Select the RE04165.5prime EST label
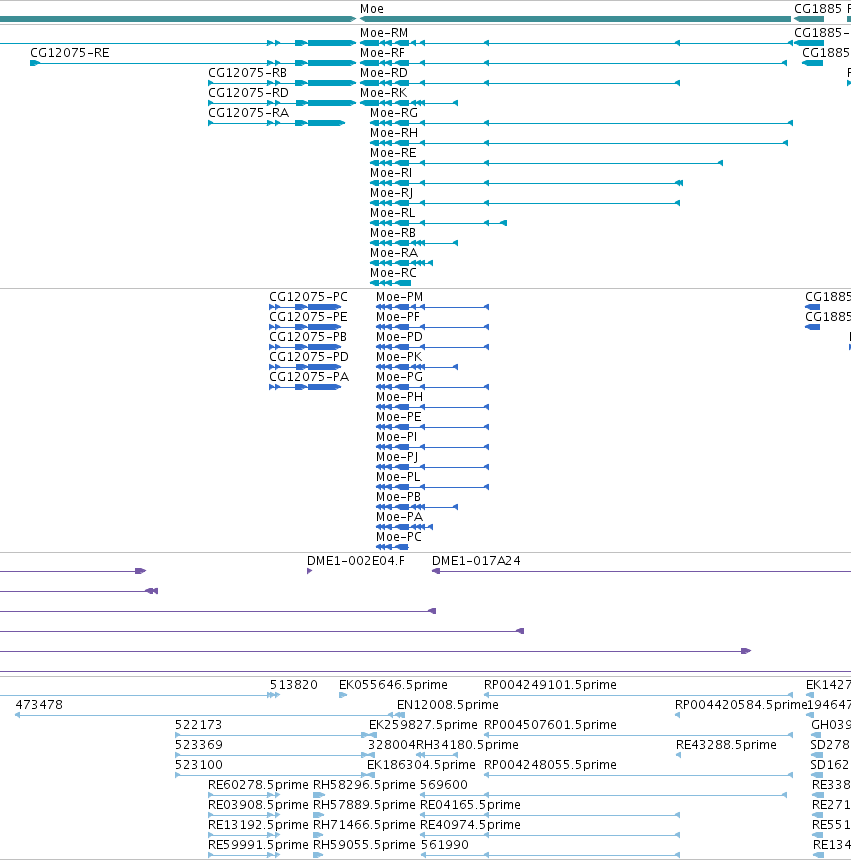Image resolution: width=851 pixels, height=860 pixels. 470,805
